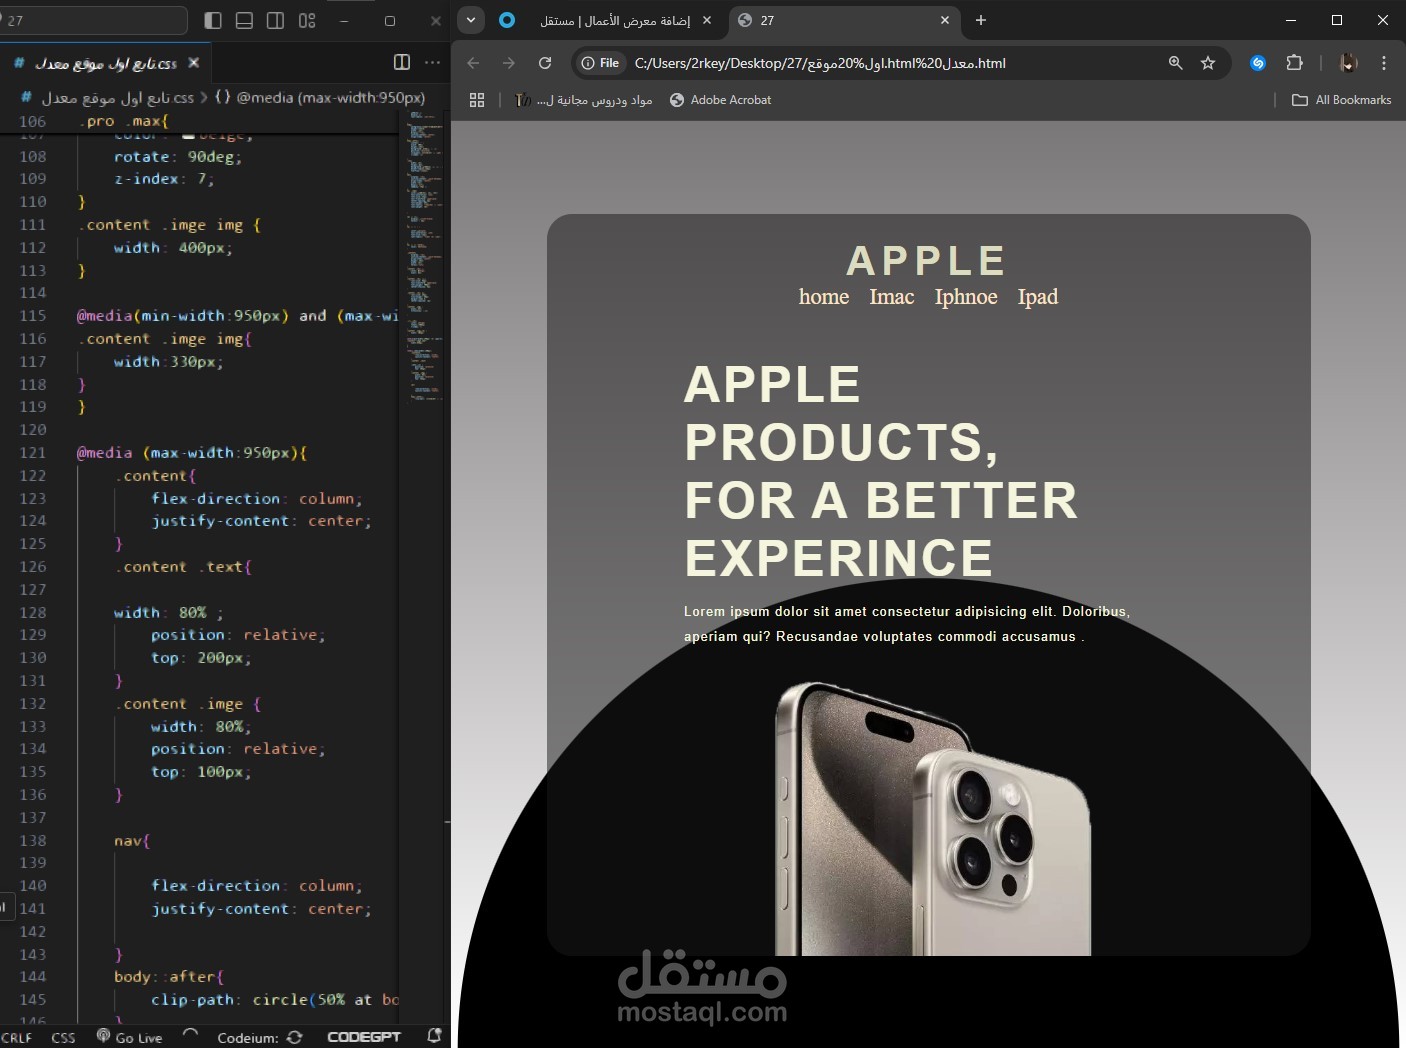
Task: Click CODEGPT in status bar
Action: pyautogui.click(x=364, y=1038)
